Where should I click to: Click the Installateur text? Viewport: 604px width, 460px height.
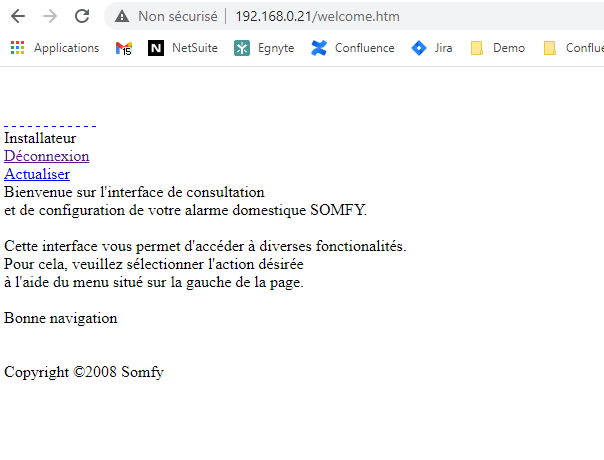point(40,138)
